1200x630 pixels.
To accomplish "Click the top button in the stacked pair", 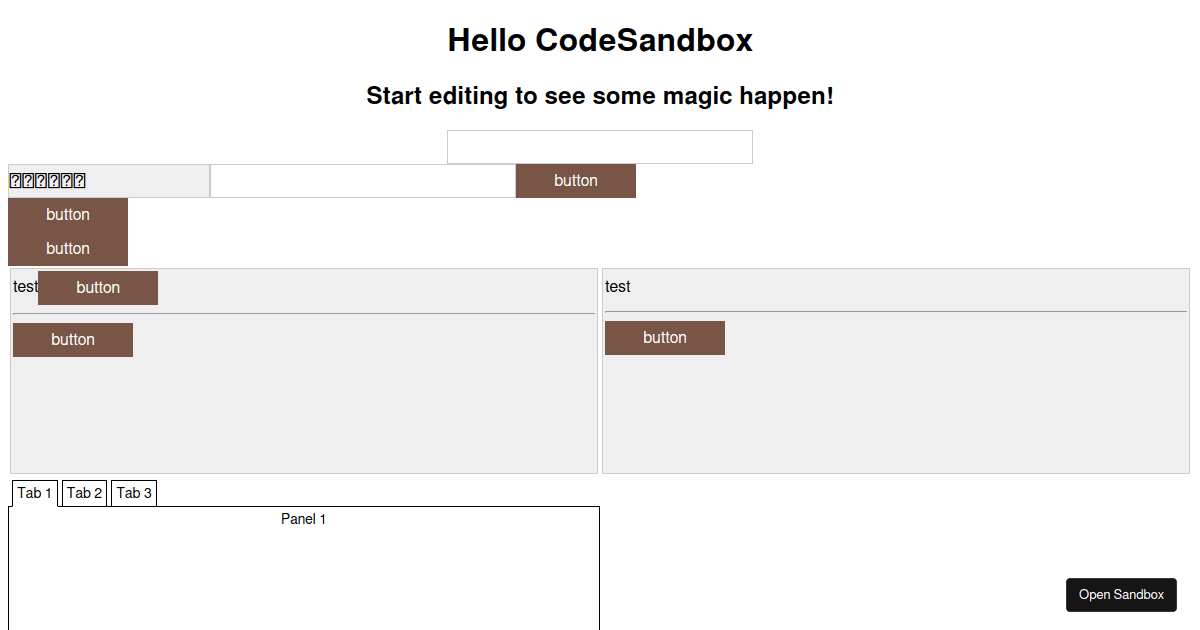I will (x=68, y=214).
